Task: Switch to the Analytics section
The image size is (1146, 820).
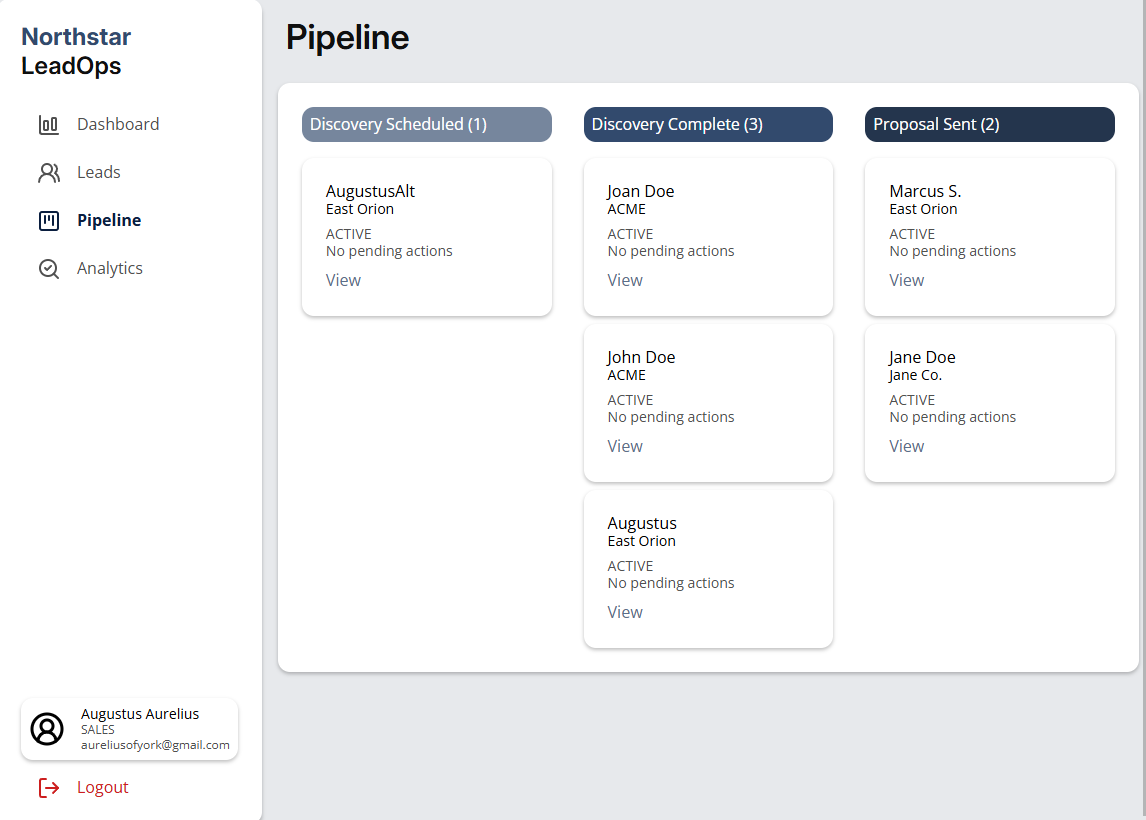Action: [x=109, y=268]
